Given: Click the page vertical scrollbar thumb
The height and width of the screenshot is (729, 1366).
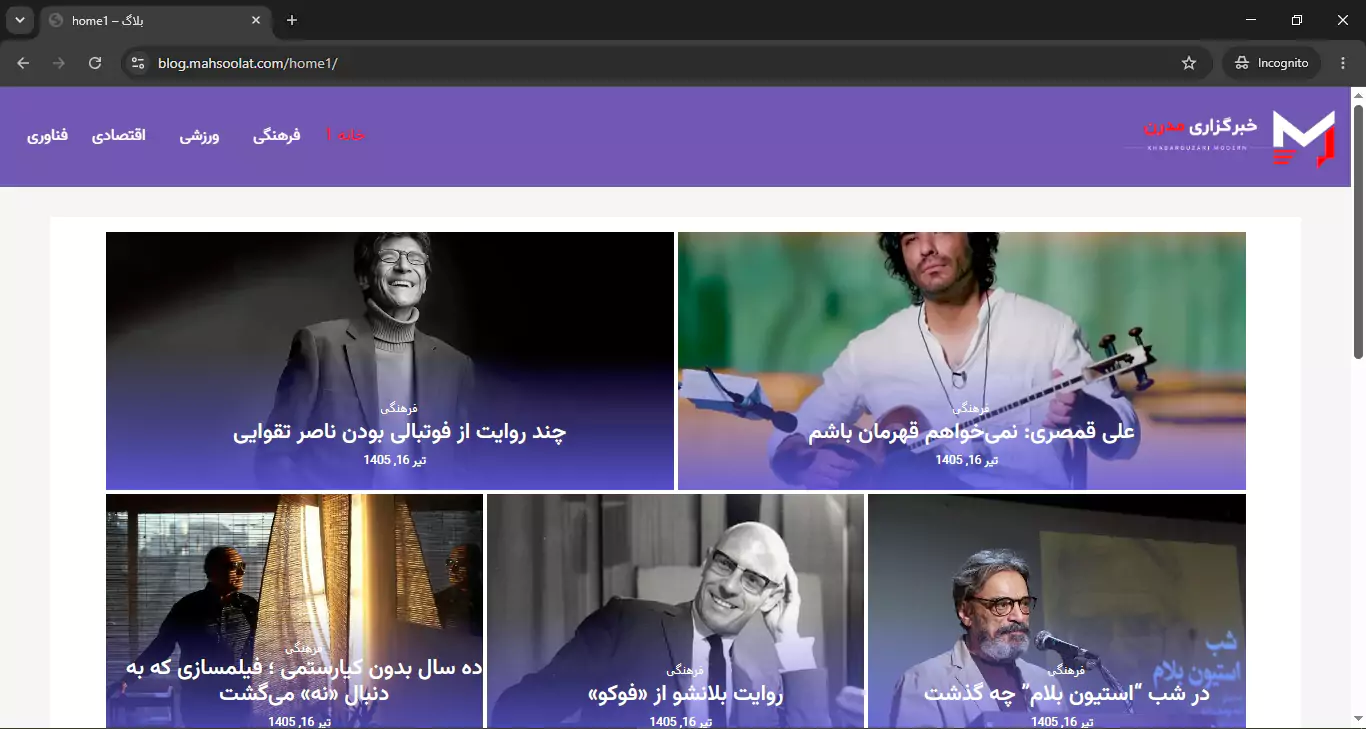Looking at the screenshot, I should point(1358,230).
